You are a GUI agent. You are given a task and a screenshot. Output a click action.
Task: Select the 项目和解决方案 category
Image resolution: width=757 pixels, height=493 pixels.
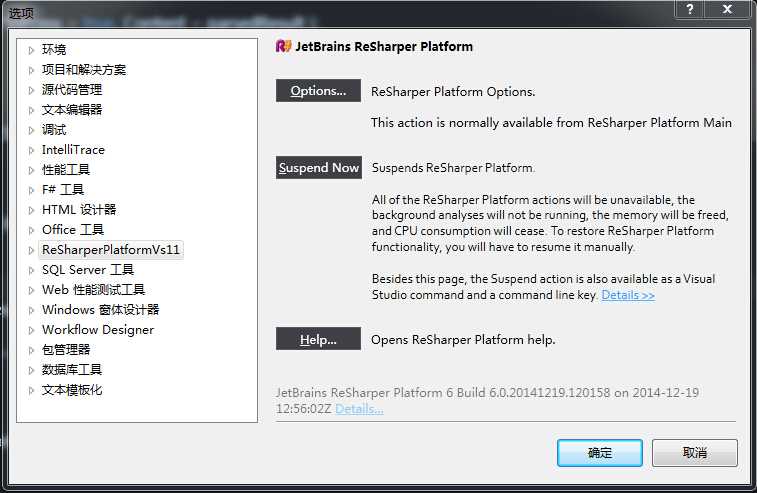tap(84, 70)
